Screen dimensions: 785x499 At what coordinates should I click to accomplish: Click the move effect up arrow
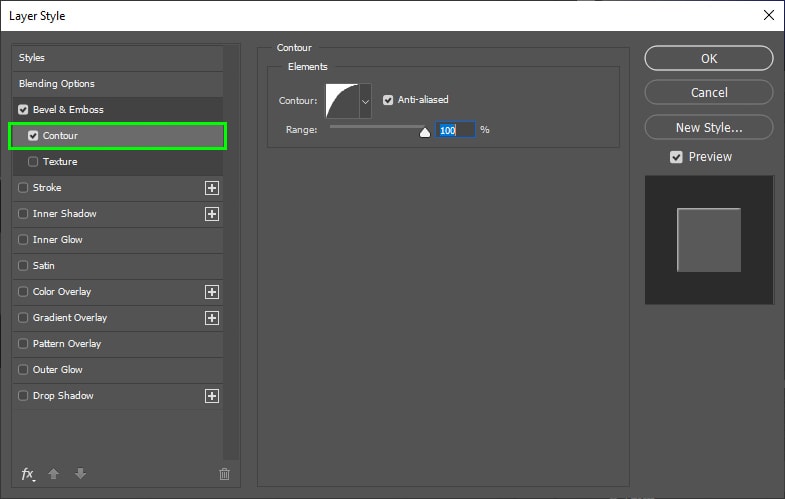click(56, 474)
